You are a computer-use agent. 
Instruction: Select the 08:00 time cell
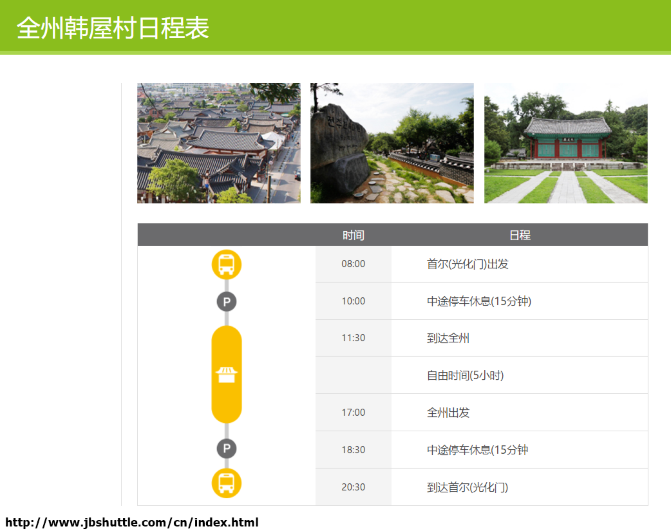click(x=353, y=264)
